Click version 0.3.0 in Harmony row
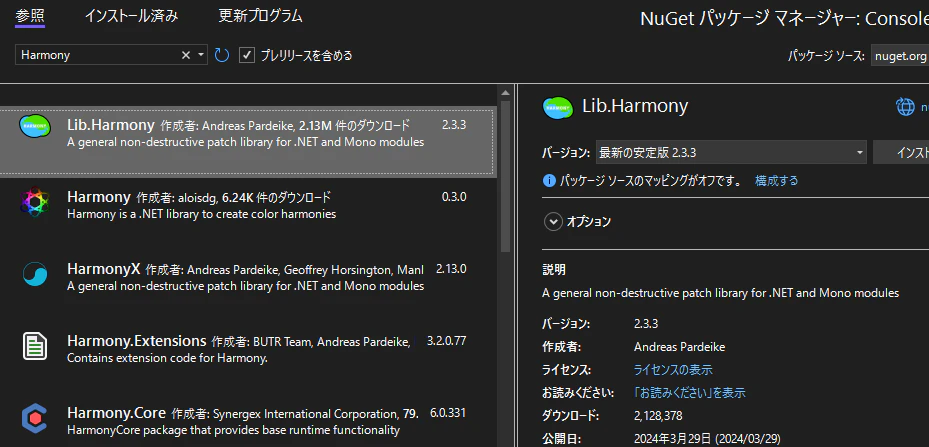This screenshot has width=929, height=447. [454, 197]
